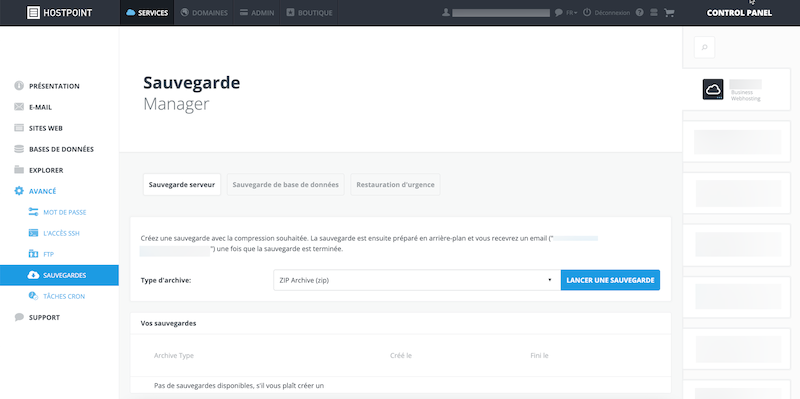Open the Admin menu
The height and width of the screenshot is (399, 800).
click(x=257, y=13)
